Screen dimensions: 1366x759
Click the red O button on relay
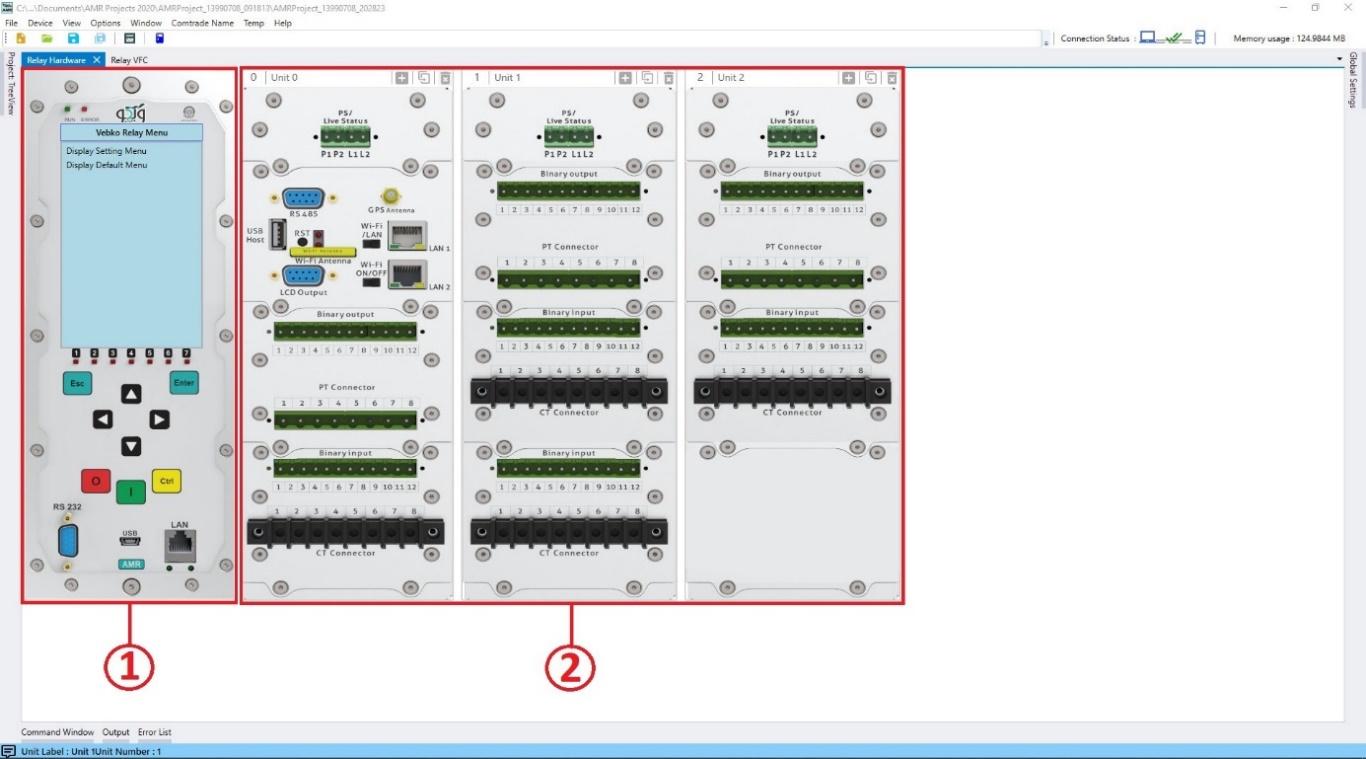96,481
